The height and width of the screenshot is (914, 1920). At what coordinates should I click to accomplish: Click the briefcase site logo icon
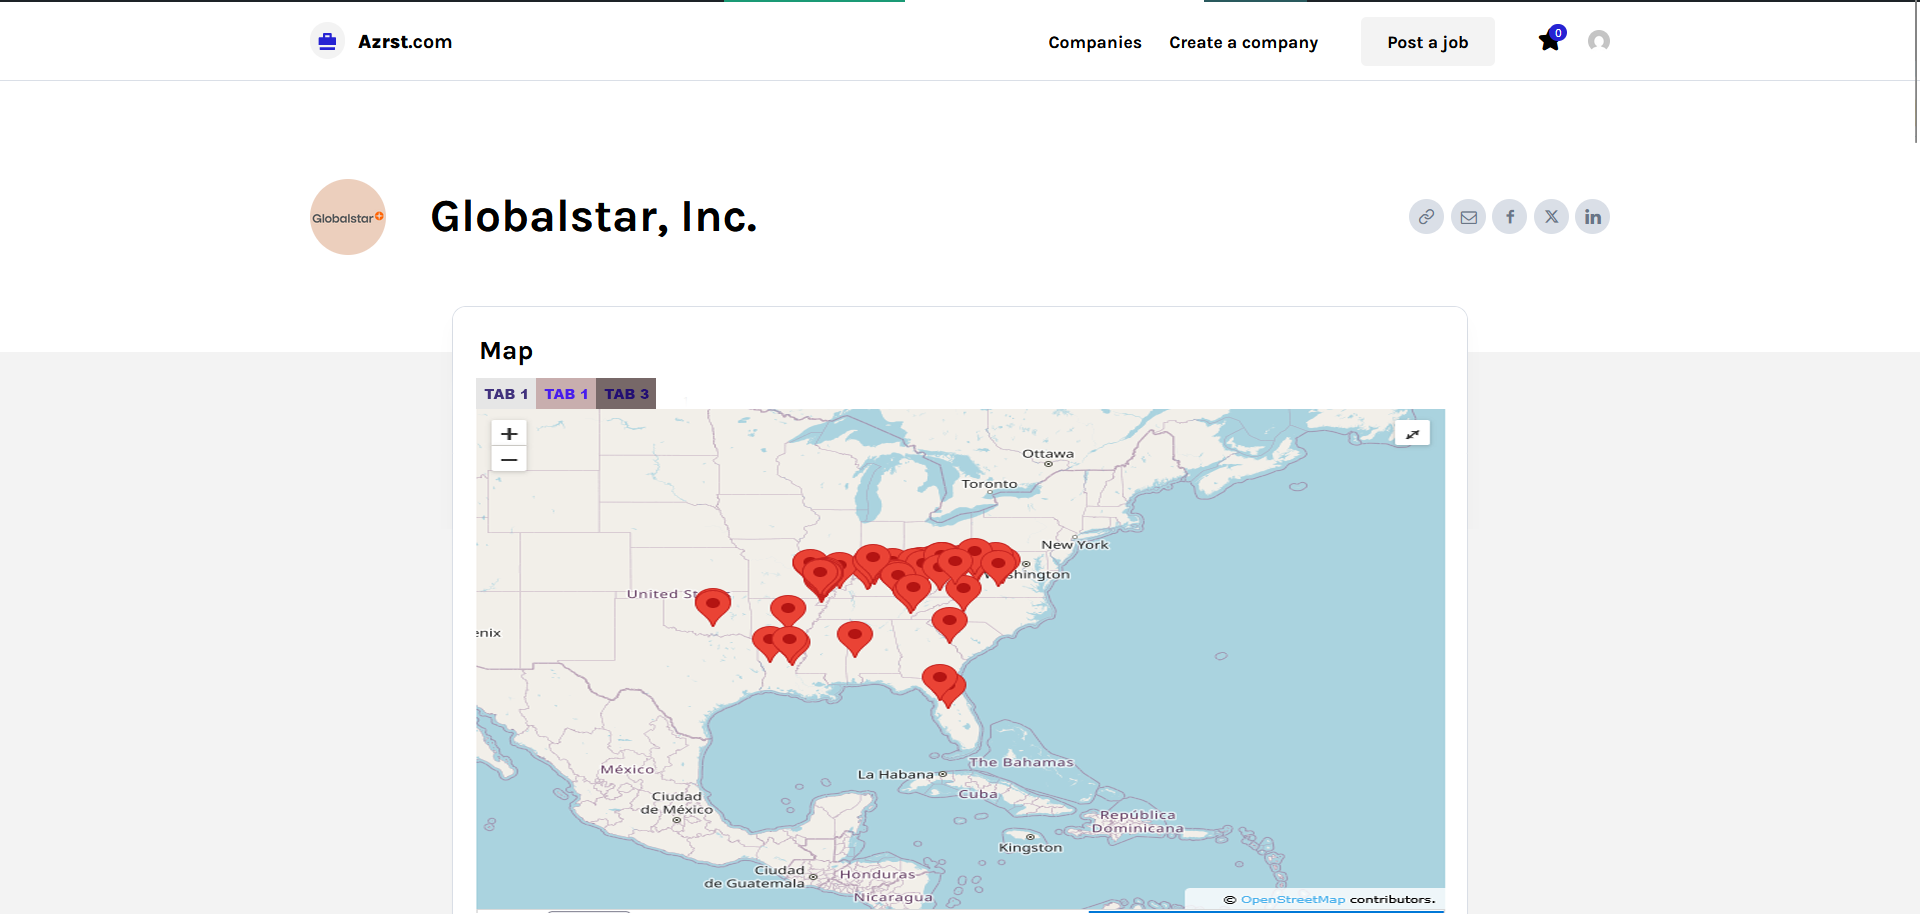[x=327, y=41]
